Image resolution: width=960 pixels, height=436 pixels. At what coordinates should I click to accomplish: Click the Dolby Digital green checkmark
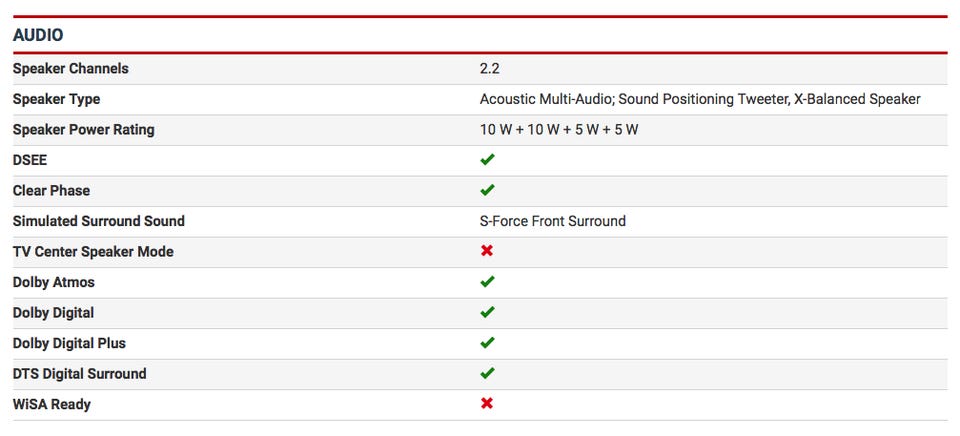point(487,312)
